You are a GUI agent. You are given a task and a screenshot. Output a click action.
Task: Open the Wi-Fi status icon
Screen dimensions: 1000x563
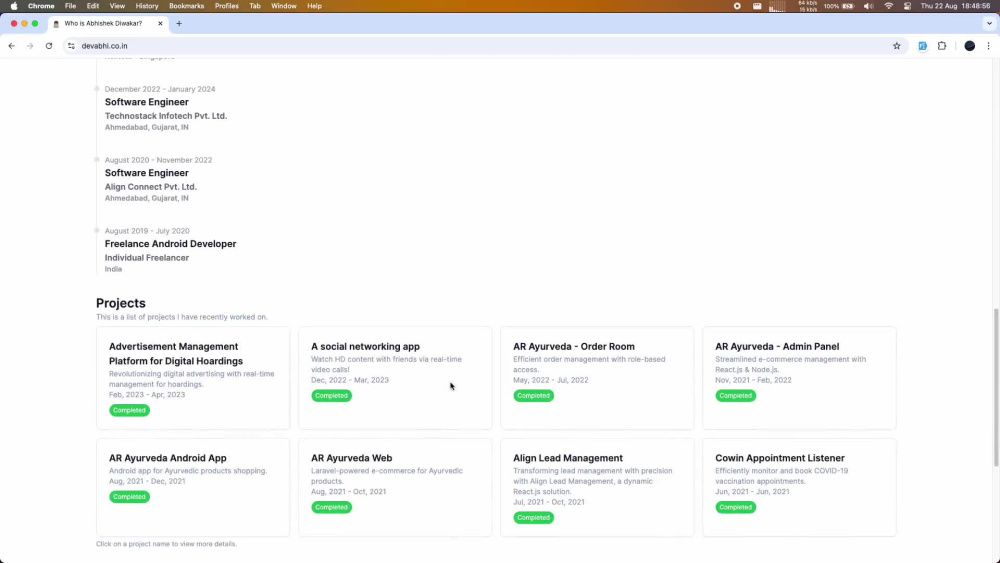888,6
